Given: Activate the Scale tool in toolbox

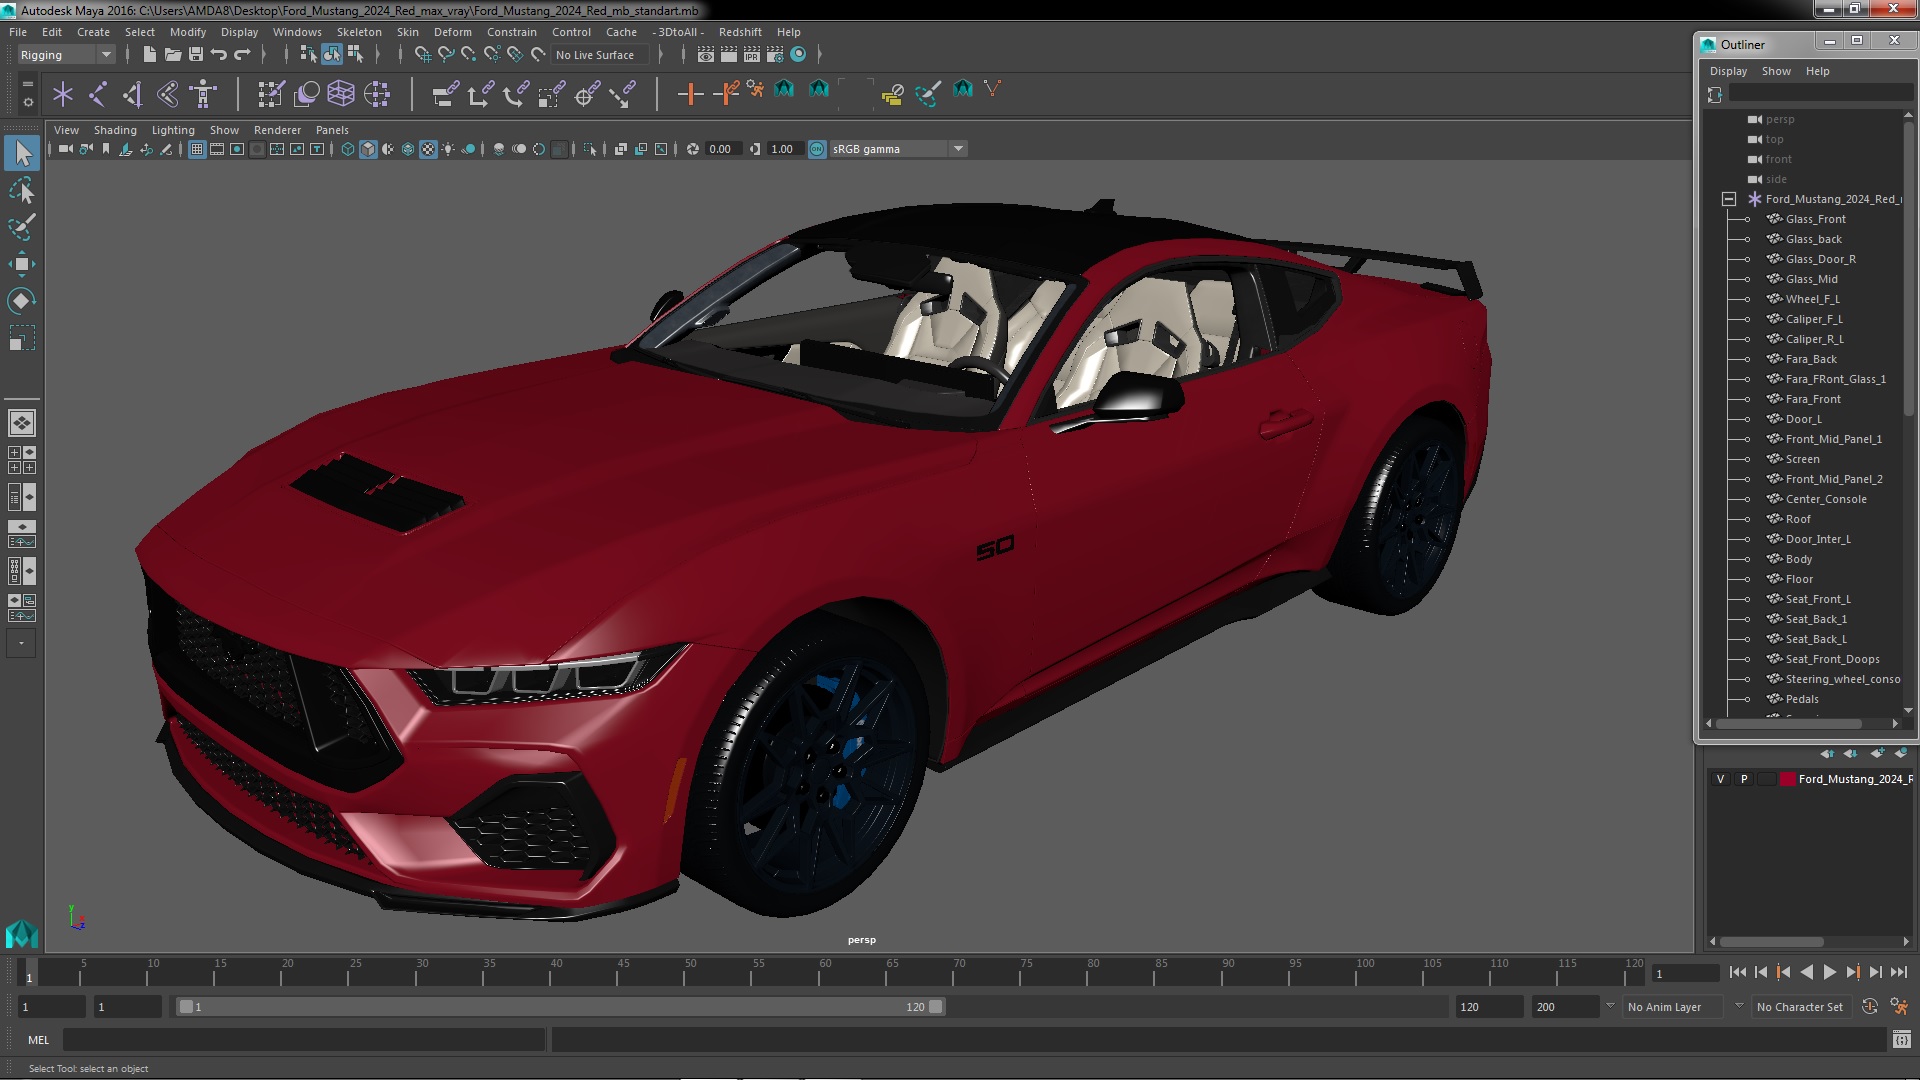Looking at the screenshot, I should [21, 338].
